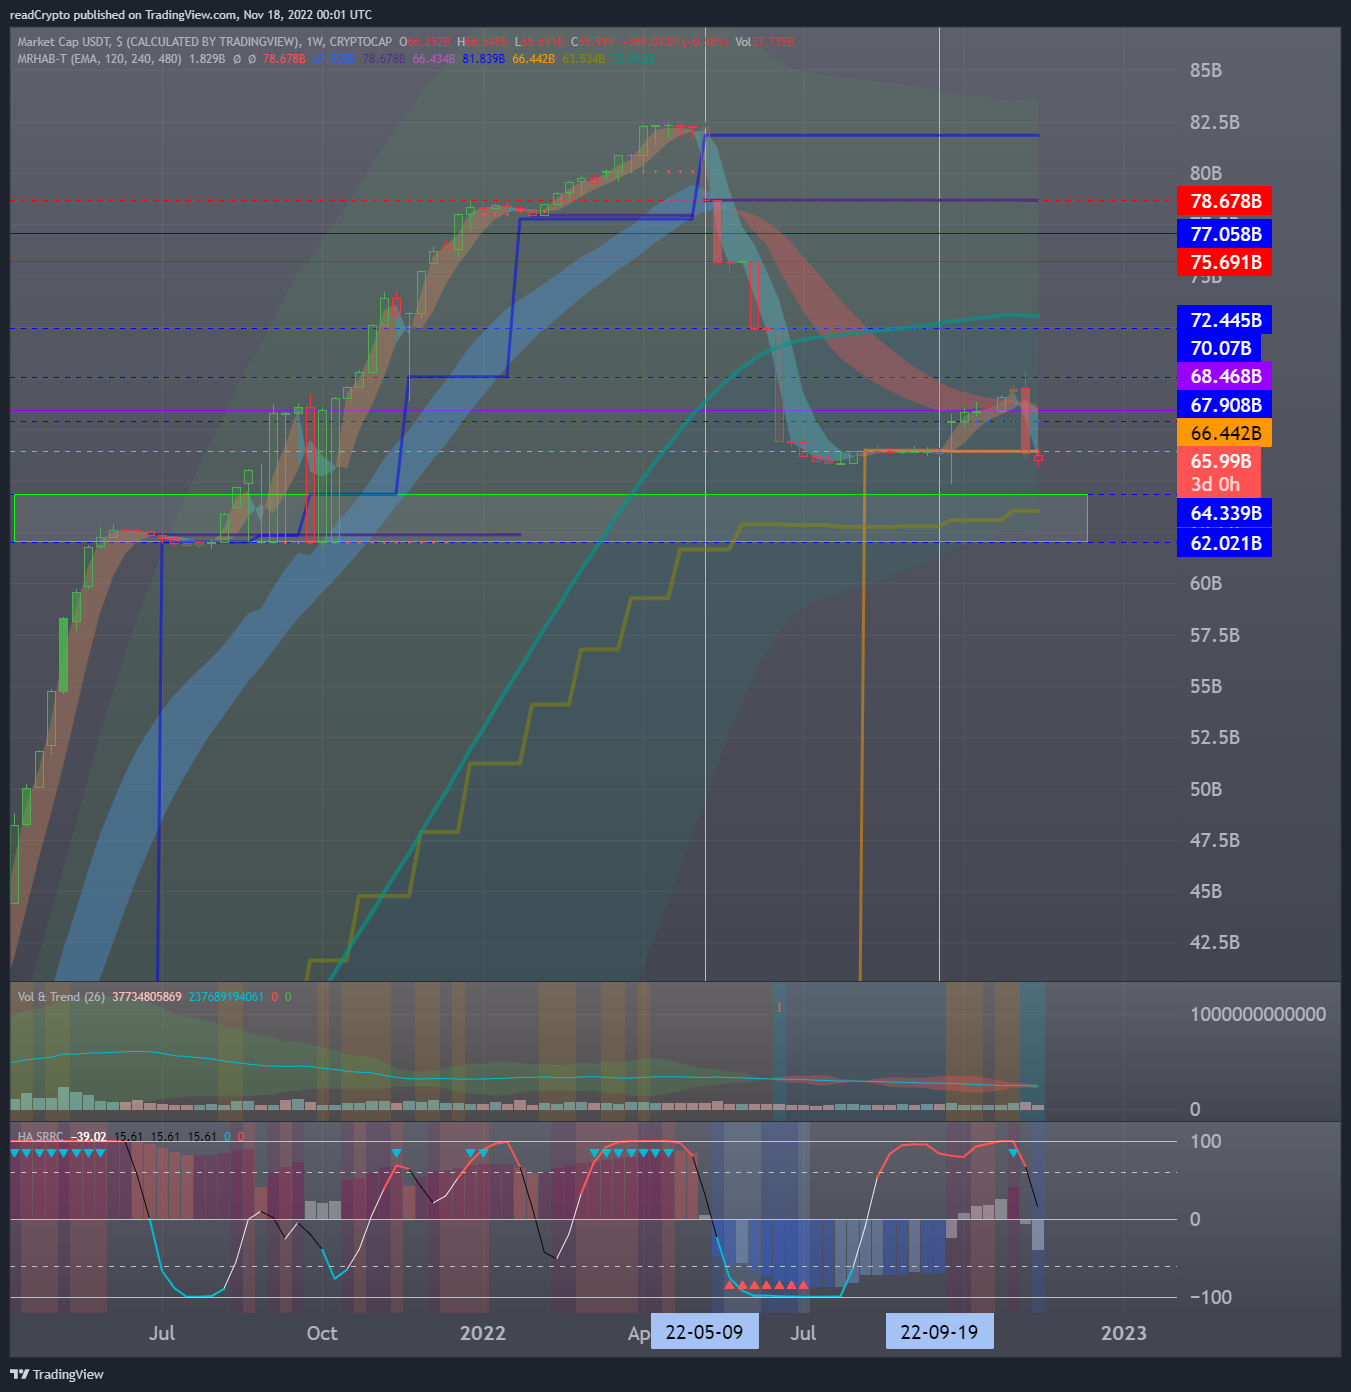Click the blue 81.839B legend value
Screen dimensions: 1351x1392
tap(483, 59)
